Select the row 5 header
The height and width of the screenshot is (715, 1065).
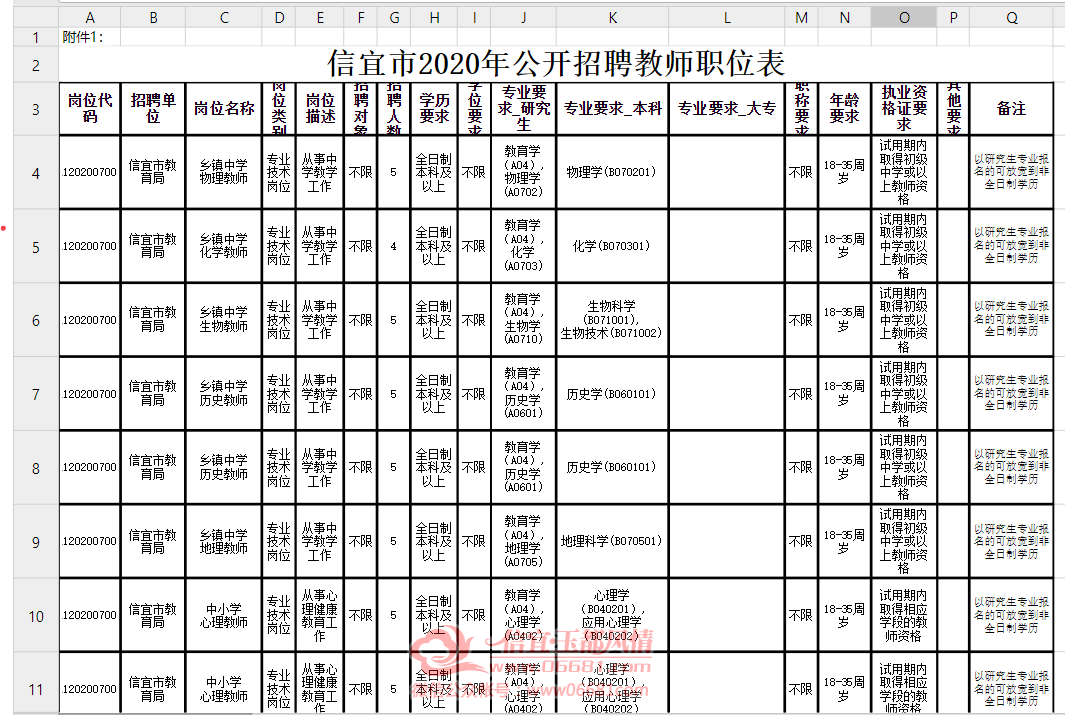36,247
